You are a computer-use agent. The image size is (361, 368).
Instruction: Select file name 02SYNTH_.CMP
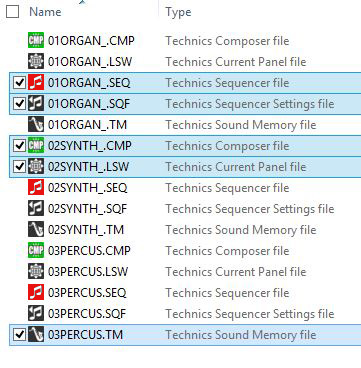click(x=90, y=146)
